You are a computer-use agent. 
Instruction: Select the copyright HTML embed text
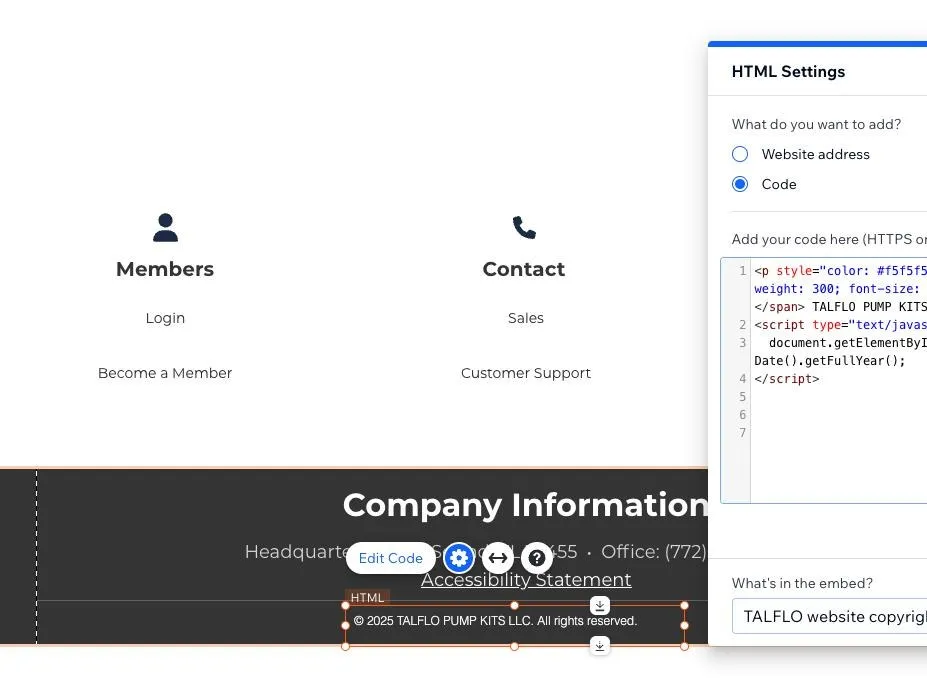click(495, 621)
